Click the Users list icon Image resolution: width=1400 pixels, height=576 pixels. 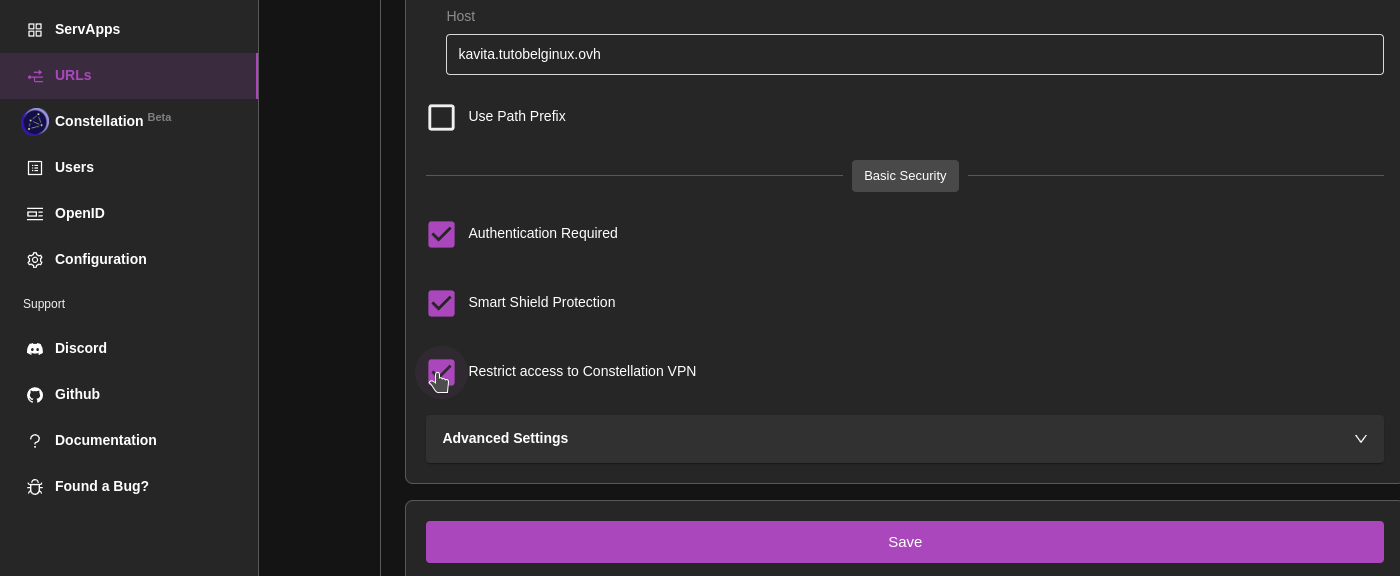[x=35, y=168]
